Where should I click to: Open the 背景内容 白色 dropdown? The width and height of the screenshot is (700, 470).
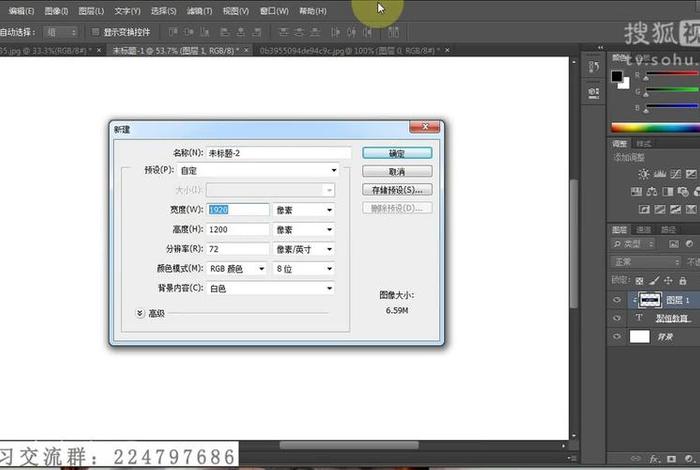(271, 288)
